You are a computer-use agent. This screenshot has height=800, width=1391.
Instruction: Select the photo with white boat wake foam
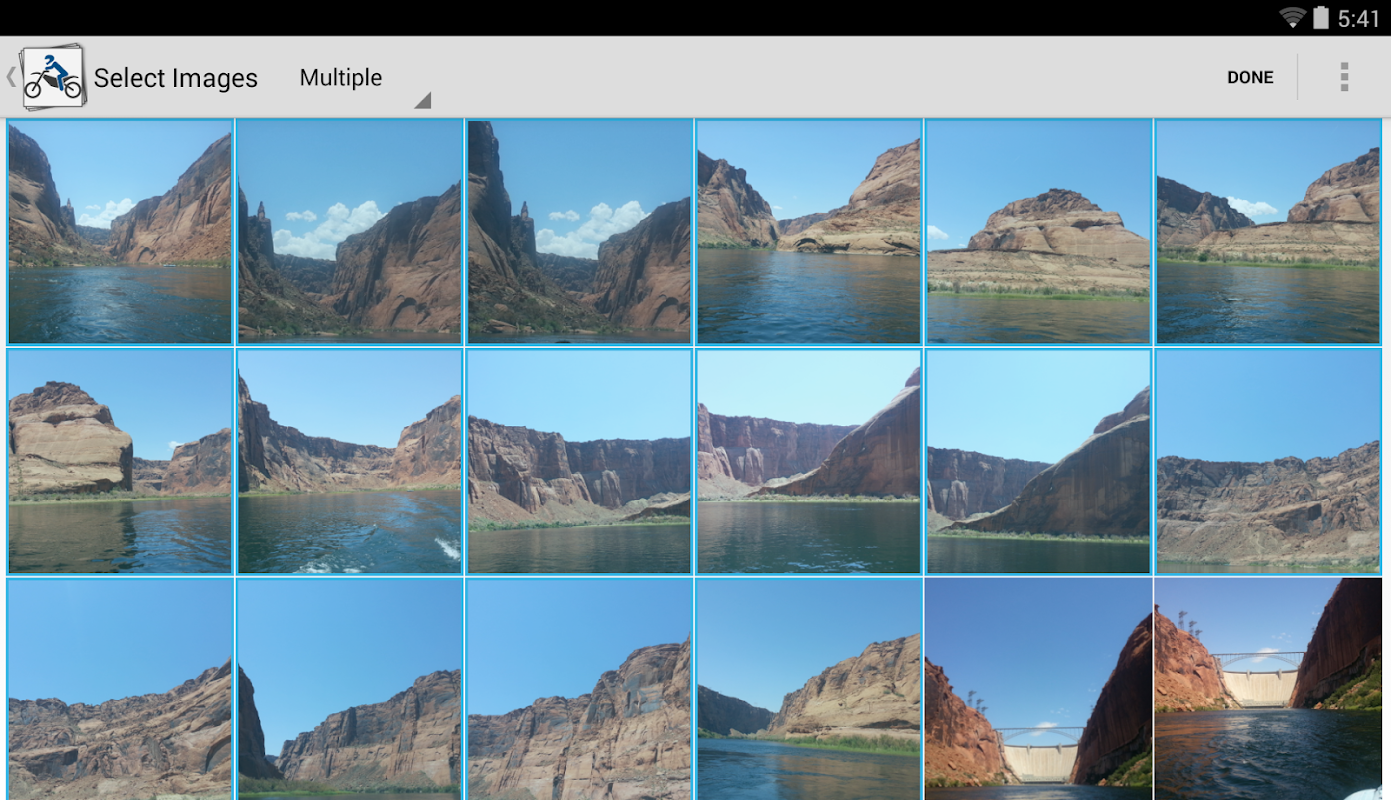(x=349, y=461)
